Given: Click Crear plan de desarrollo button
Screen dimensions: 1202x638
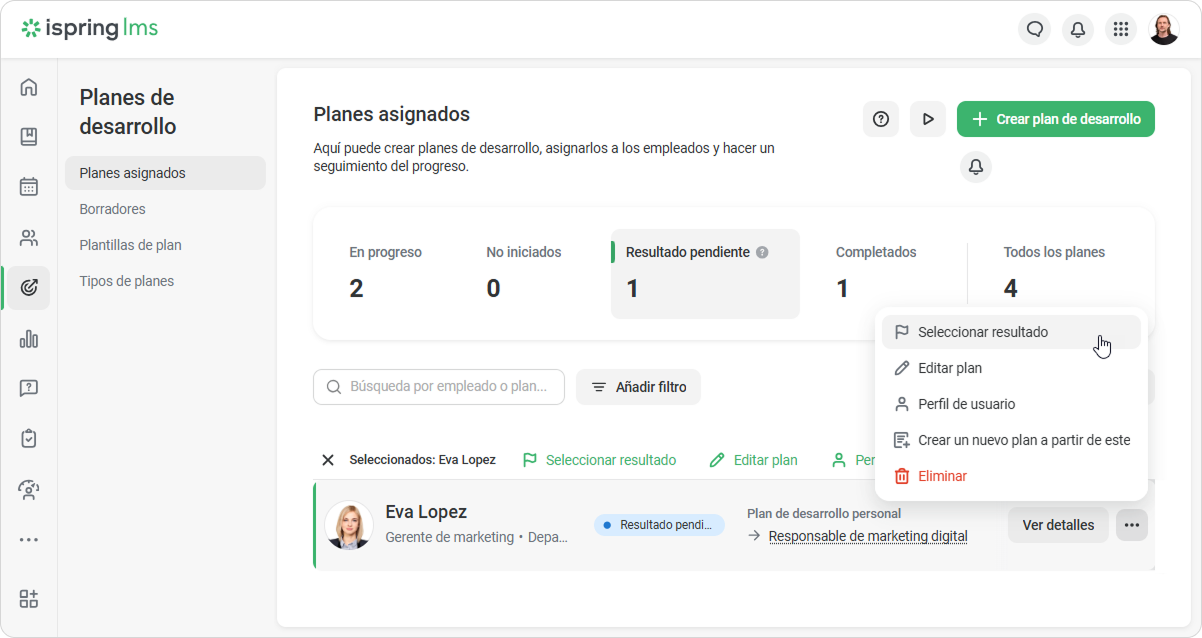Looking at the screenshot, I should (1056, 119).
